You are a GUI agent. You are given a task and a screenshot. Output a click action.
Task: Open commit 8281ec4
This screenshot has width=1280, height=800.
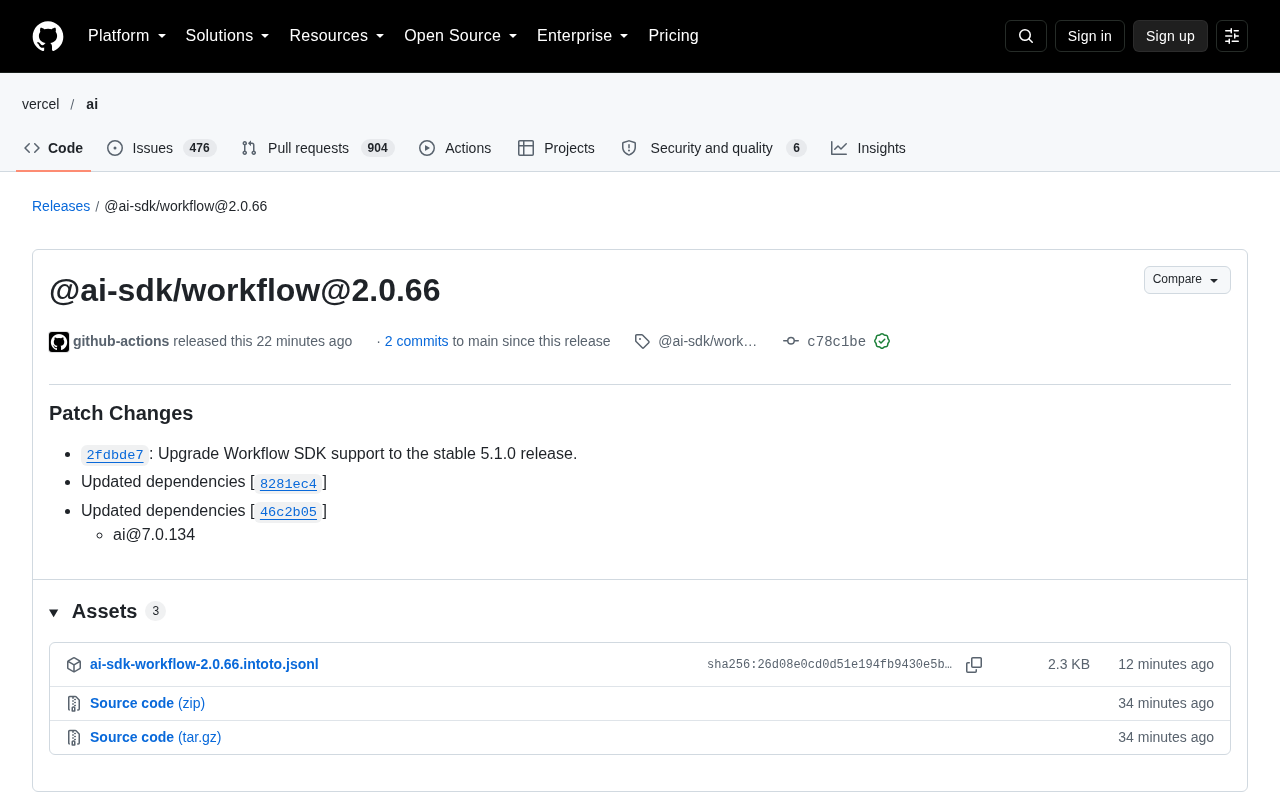click(x=288, y=484)
